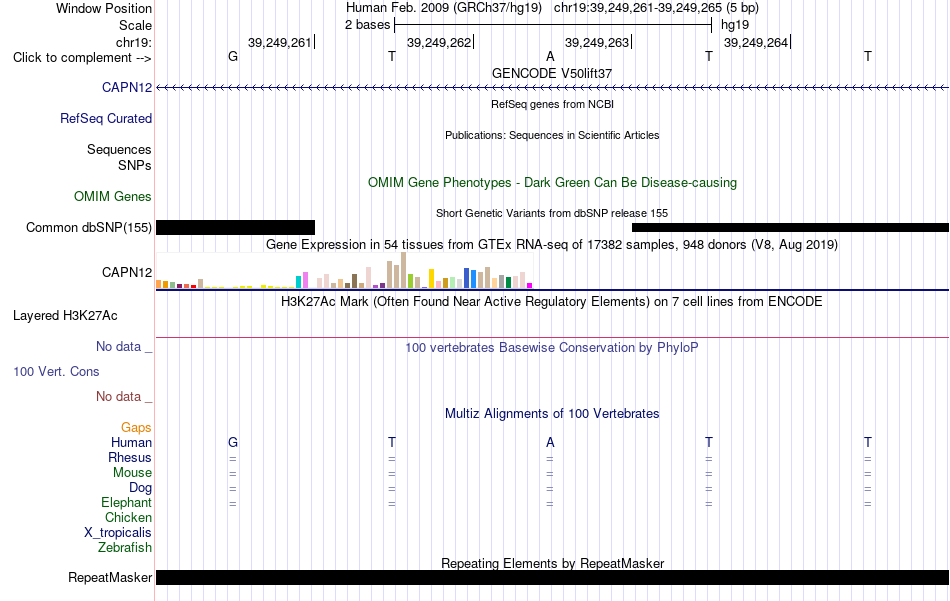This screenshot has height=601, width=950.
Task: Click the 'RefSeq genes from NCBI' title
Action: click(552, 104)
